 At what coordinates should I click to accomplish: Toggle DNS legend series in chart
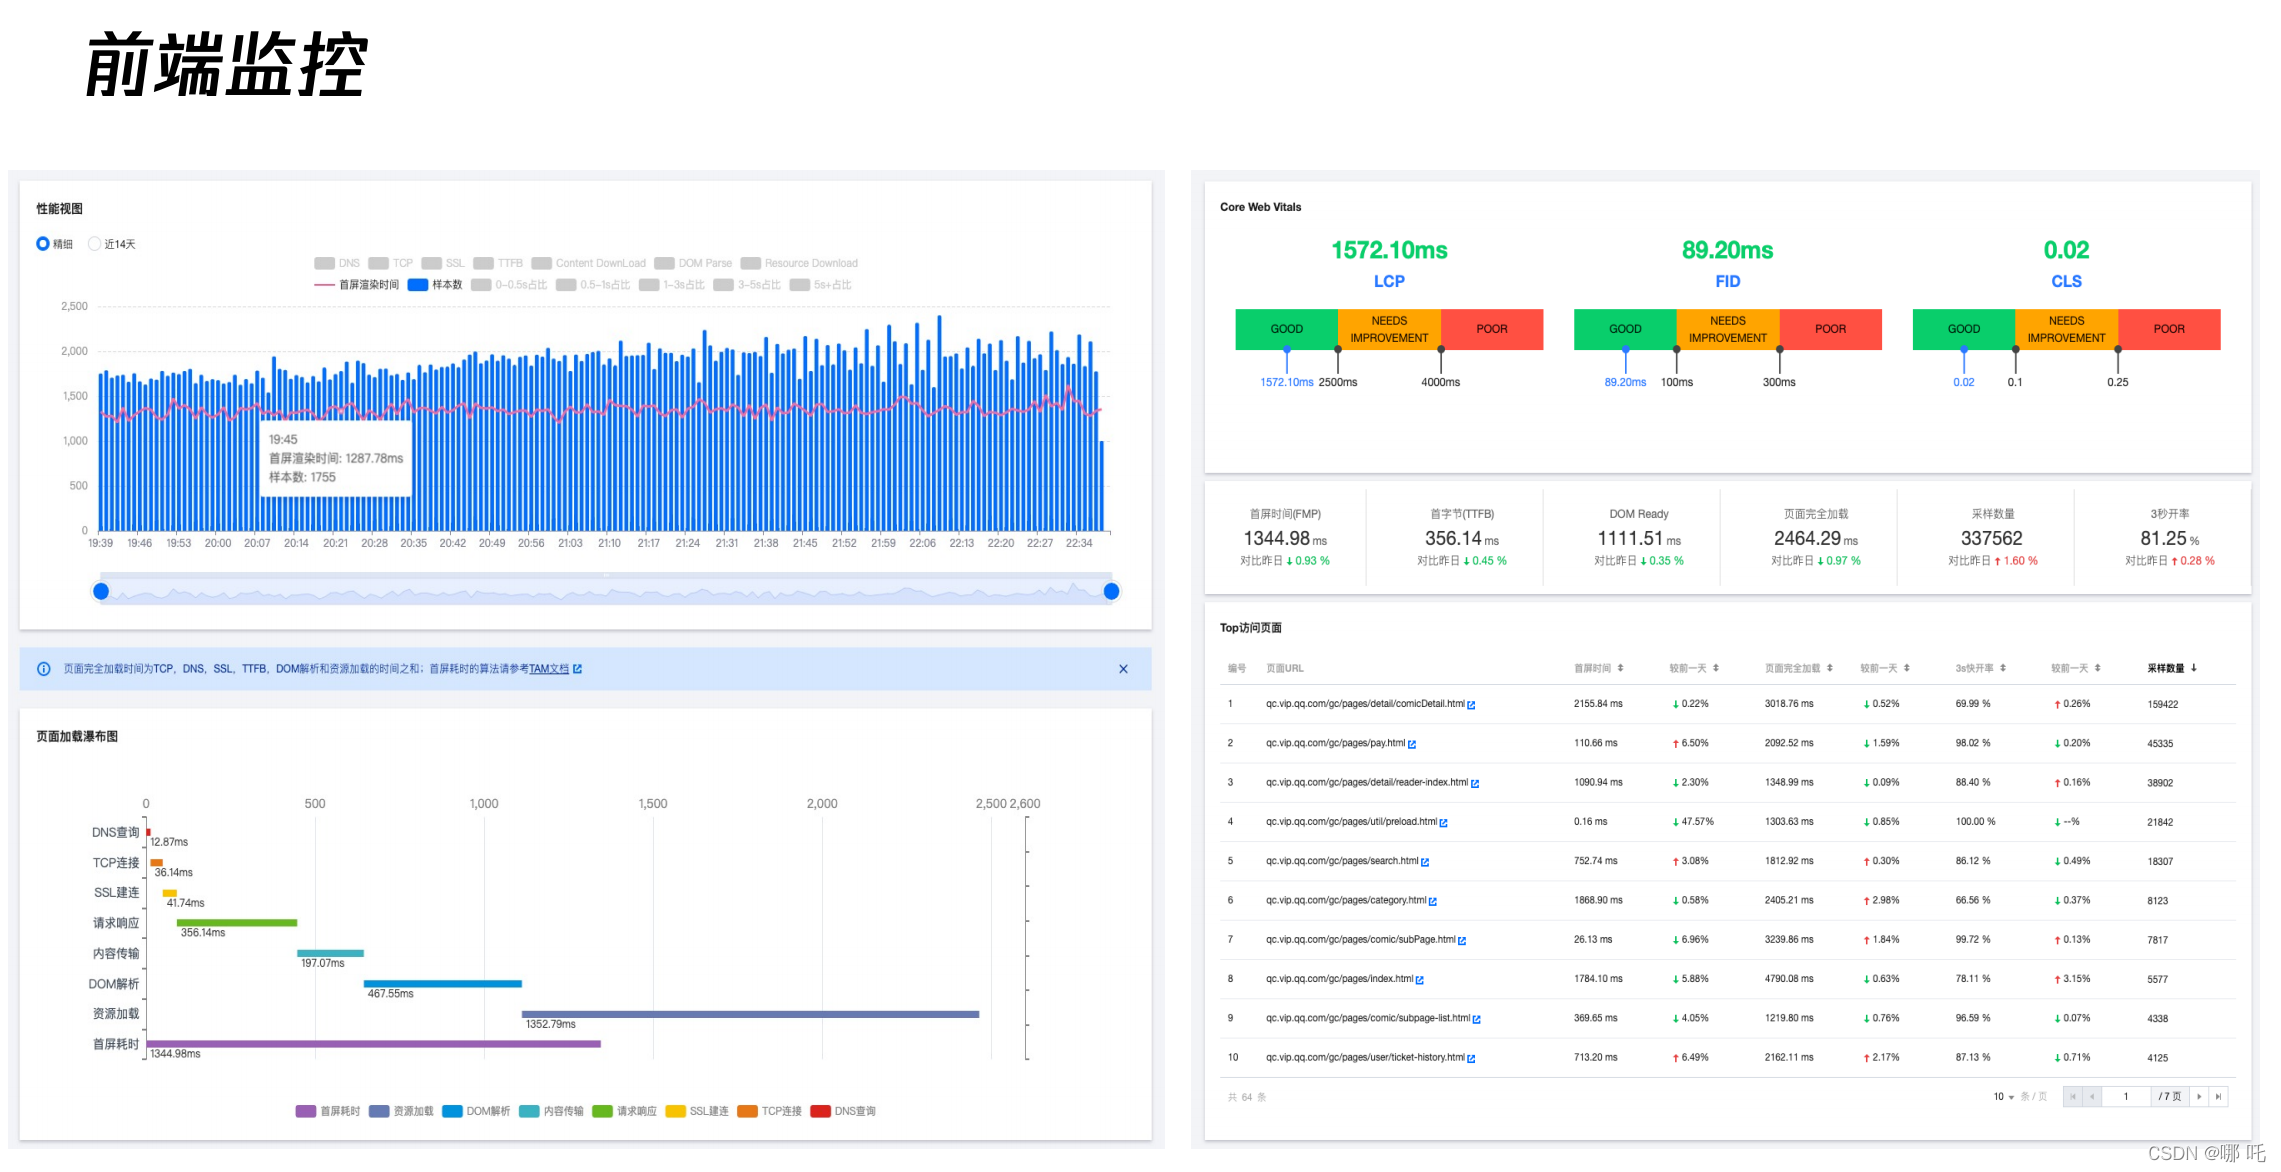pyautogui.click(x=337, y=263)
